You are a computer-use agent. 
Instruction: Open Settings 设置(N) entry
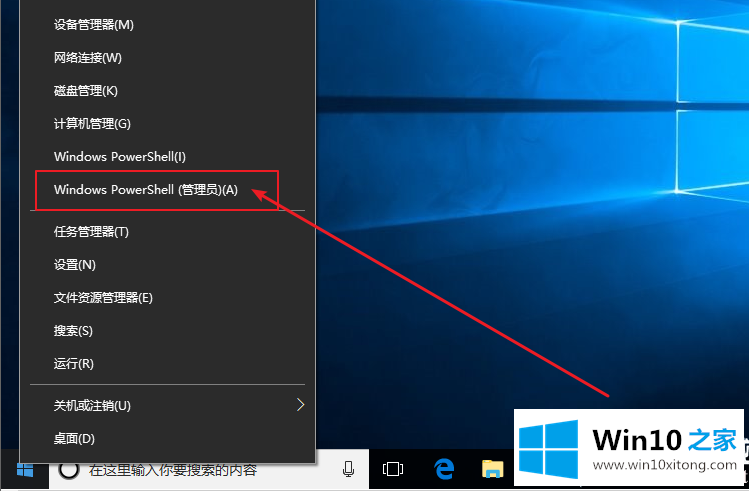(167, 265)
